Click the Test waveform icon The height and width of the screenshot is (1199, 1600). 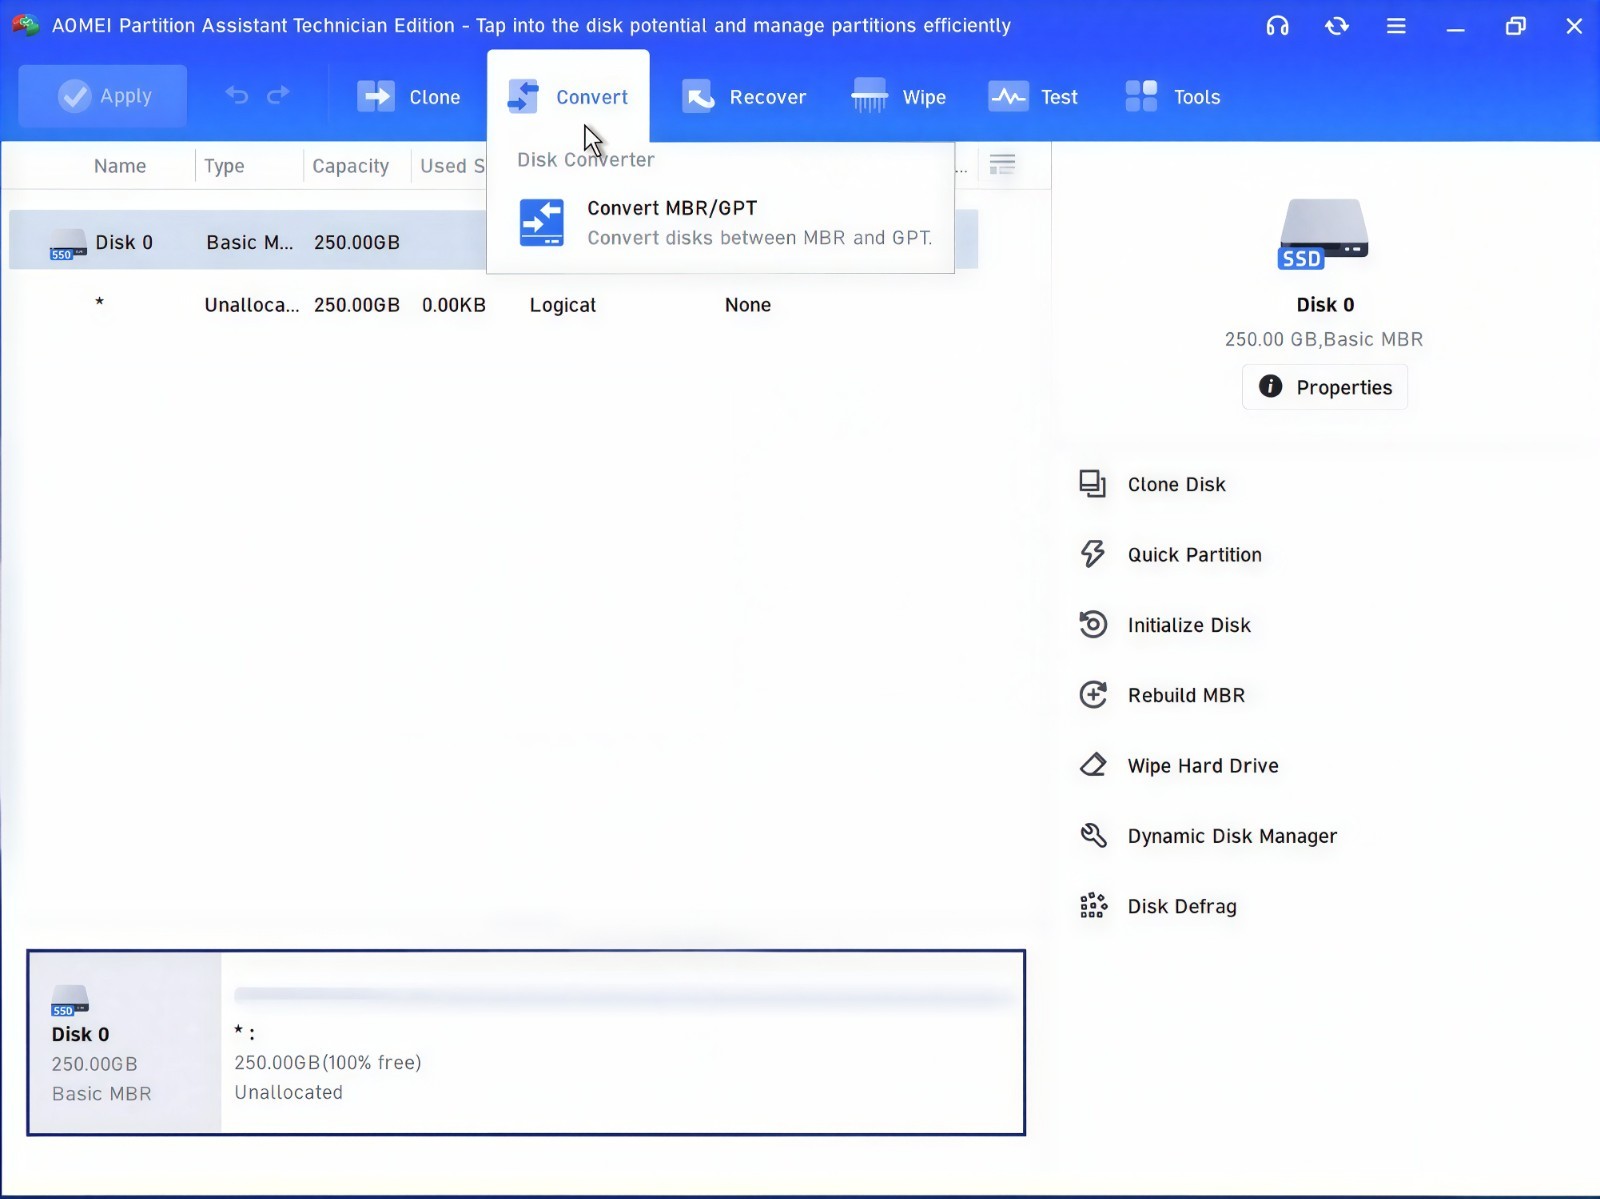click(x=1008, y=97)
